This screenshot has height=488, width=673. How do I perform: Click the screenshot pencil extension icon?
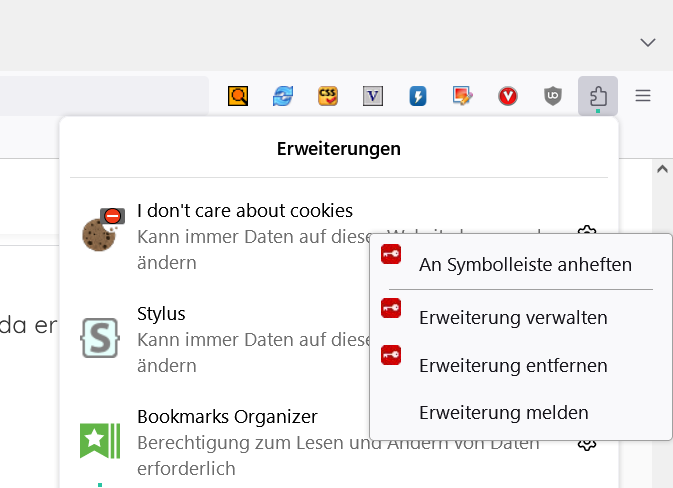[x=462, y=96]
